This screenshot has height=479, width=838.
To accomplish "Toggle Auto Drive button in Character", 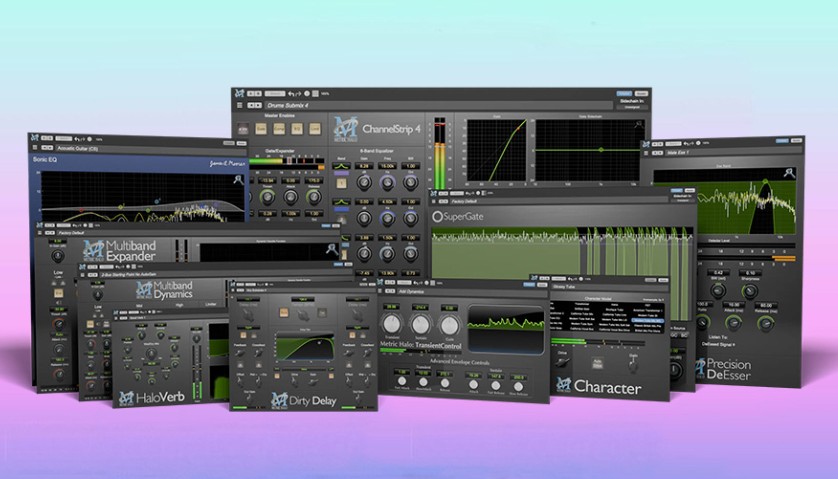I will click(597, 362).
